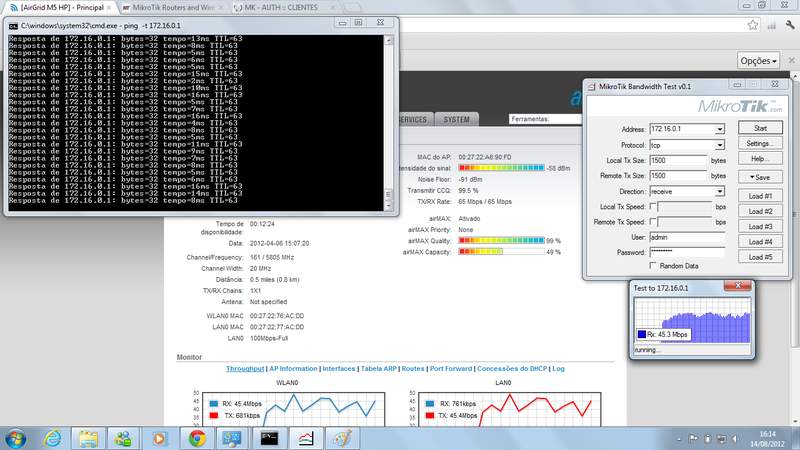
Task: Open the cmd.exe taskbar button
Action: click(x=269, y=437)
